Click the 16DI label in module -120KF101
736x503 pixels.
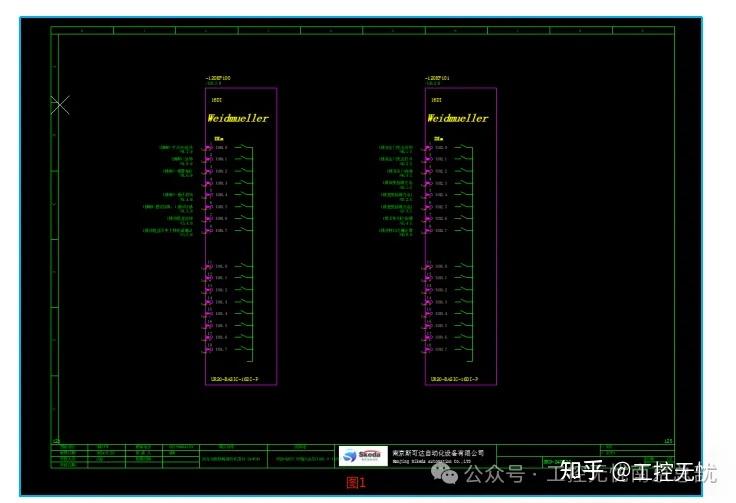436,100
